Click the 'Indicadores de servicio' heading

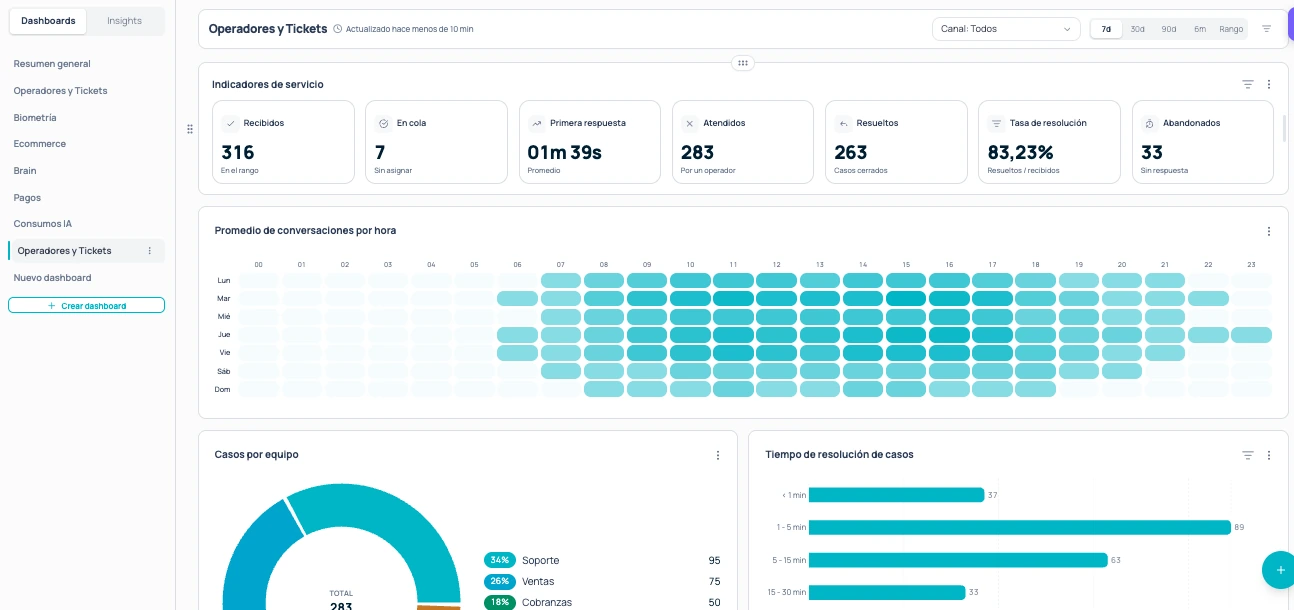click(267, 85)
